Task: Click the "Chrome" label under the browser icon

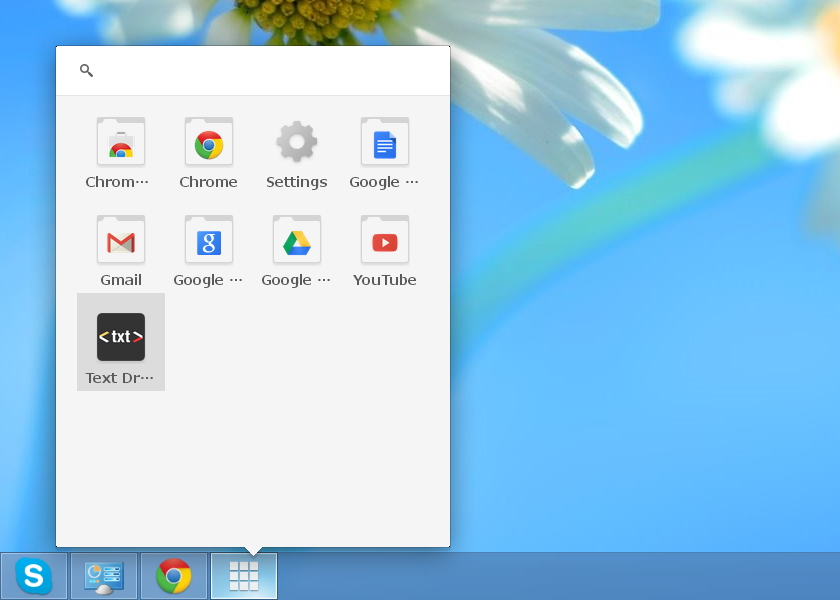Action: pyautogui.click(x=208, y=181)
